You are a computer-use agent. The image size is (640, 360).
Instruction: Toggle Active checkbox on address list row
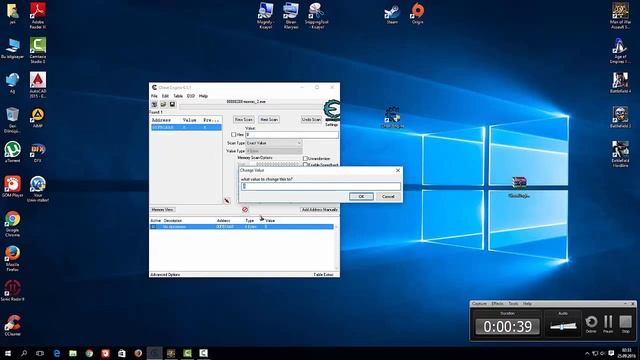click(x=153, y=227)
